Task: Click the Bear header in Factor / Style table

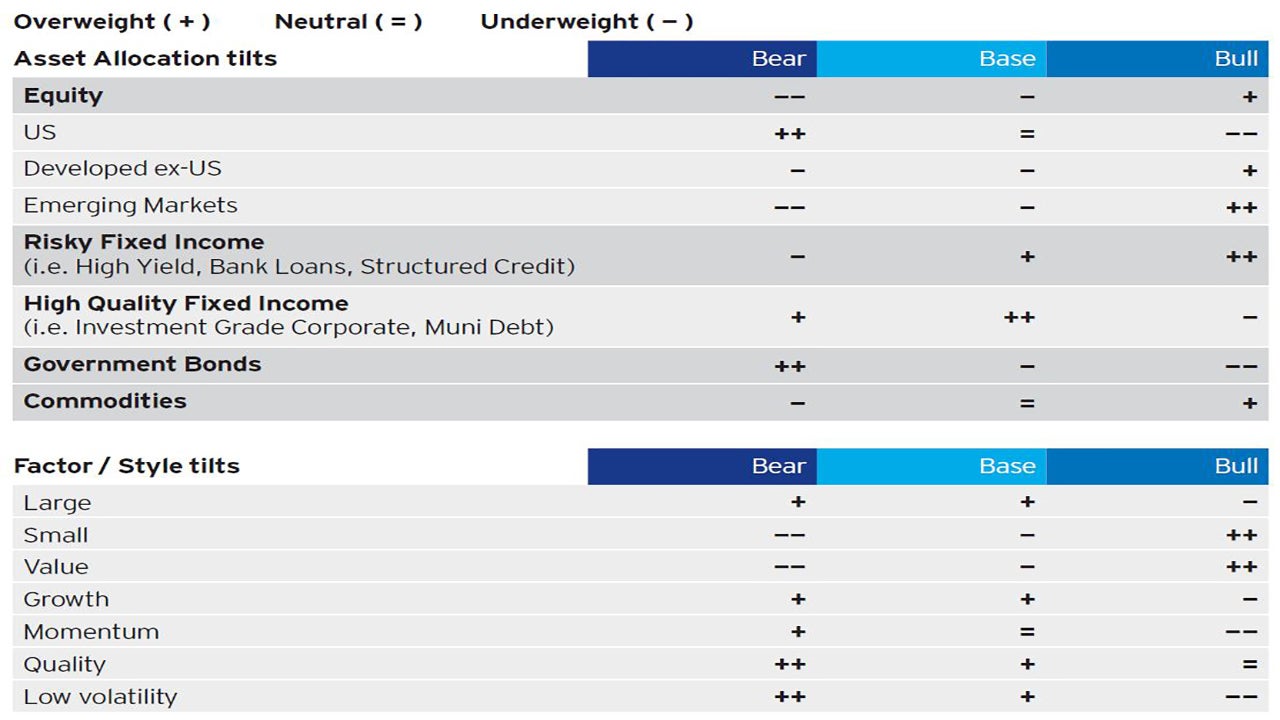Action: [702, 466]
